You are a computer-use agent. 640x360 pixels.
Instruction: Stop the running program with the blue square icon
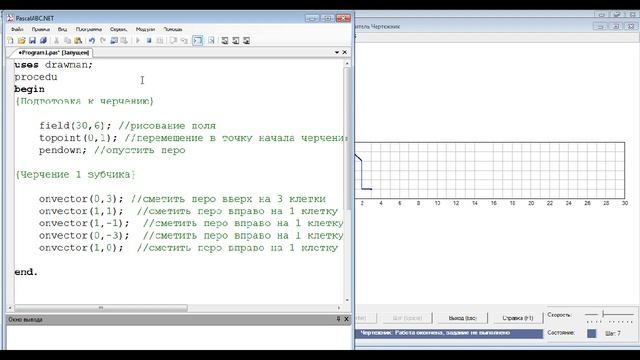coord(149,40)
